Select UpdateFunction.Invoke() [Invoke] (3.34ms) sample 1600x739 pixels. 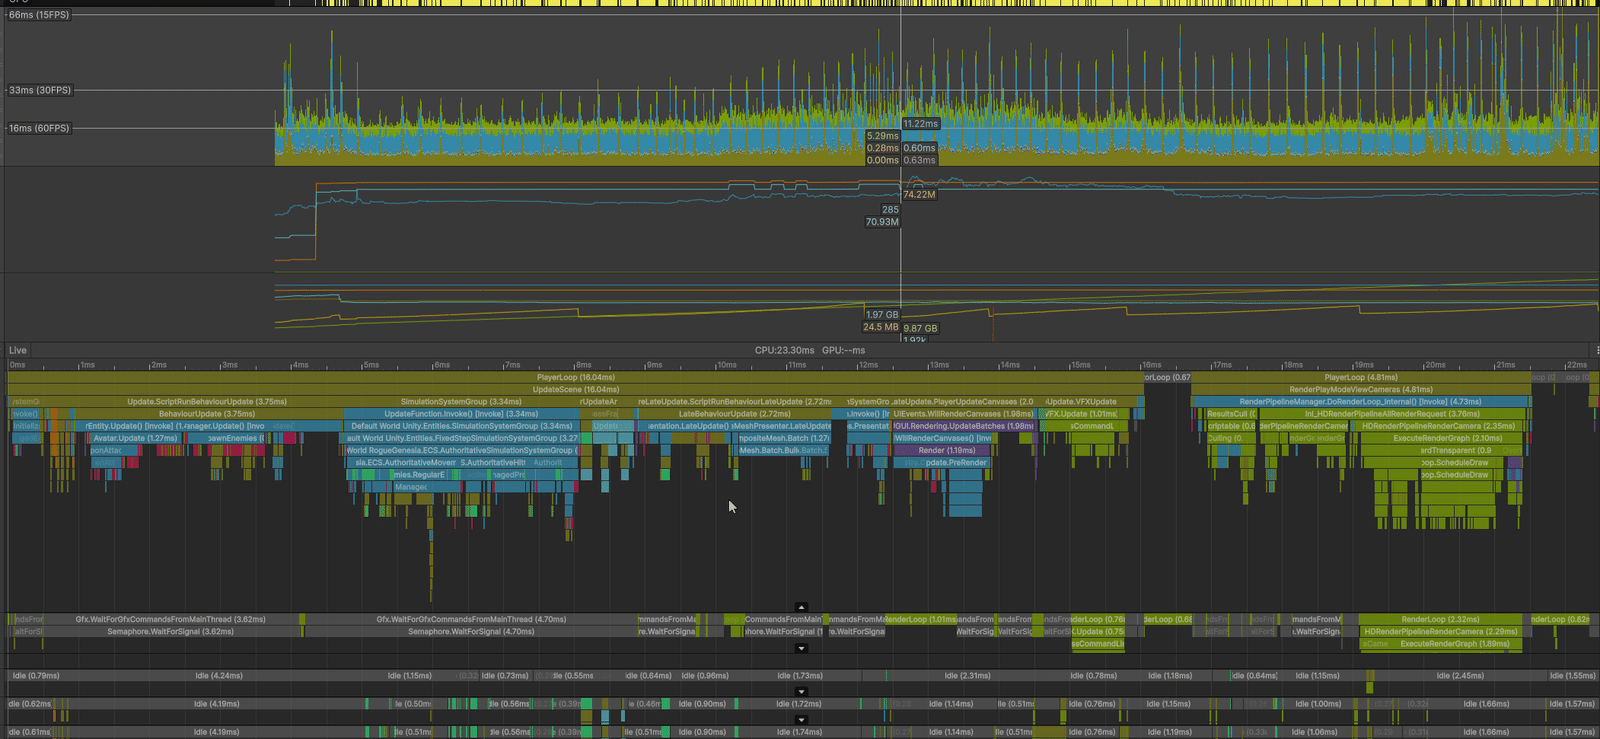[x=461, y=414]
